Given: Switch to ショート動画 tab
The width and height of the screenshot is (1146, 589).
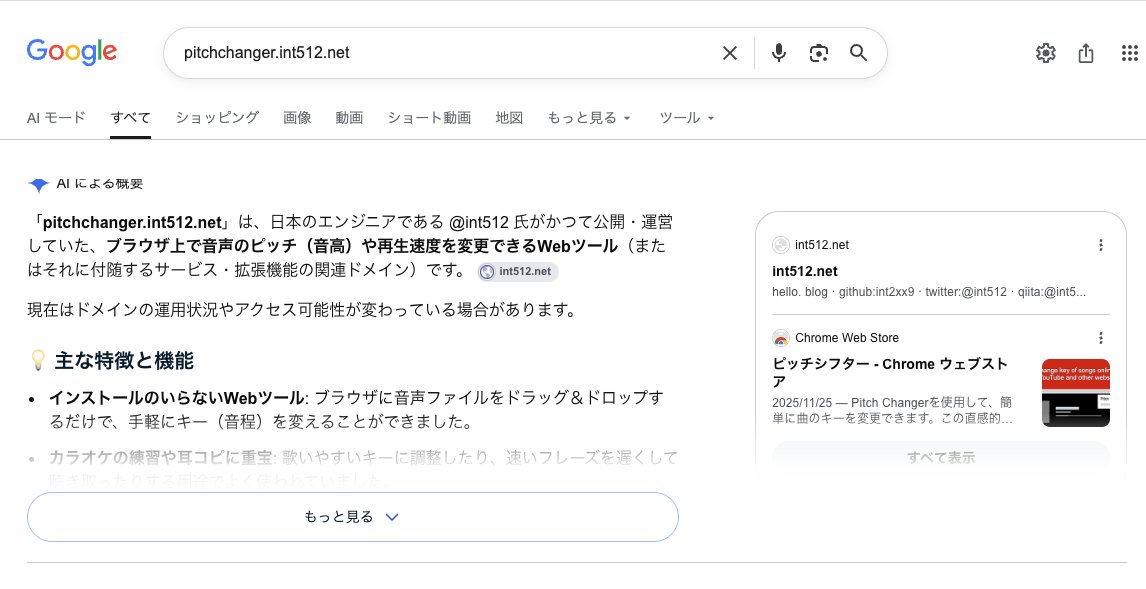Looking at the screenshot, I should click(x=429, y=118).
